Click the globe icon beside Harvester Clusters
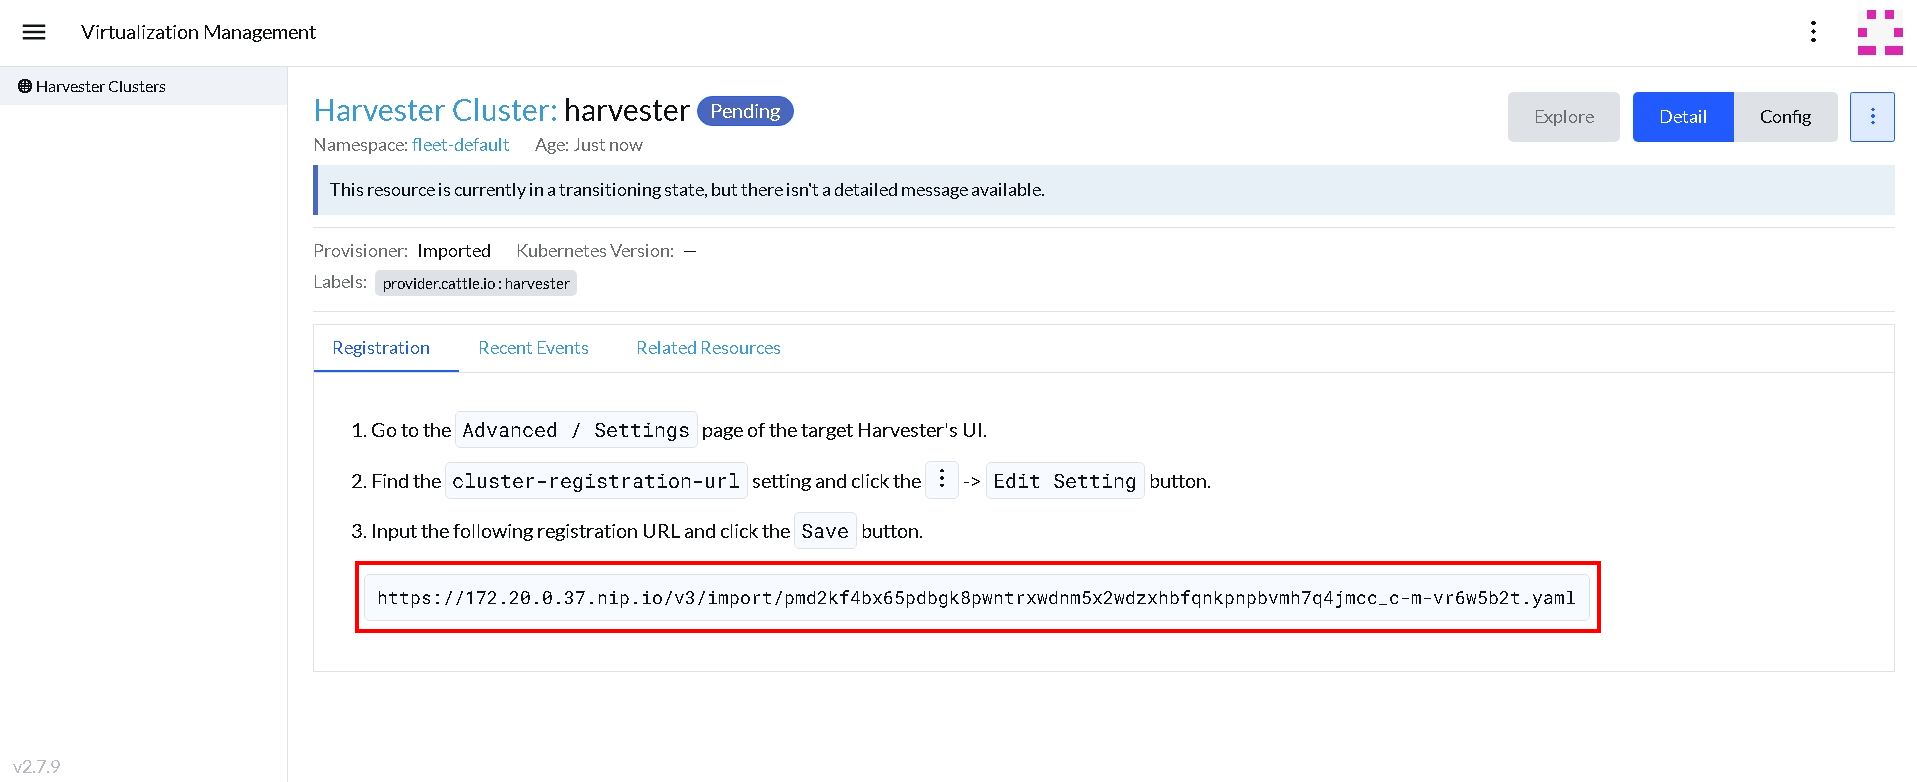 (x=25, y=86)
